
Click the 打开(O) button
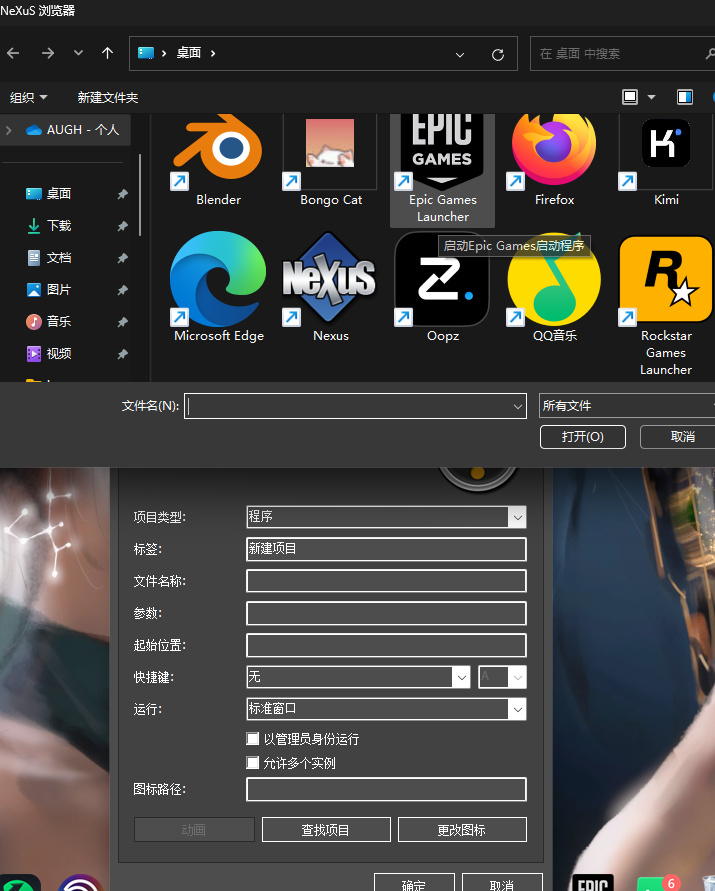pos(583,437)
